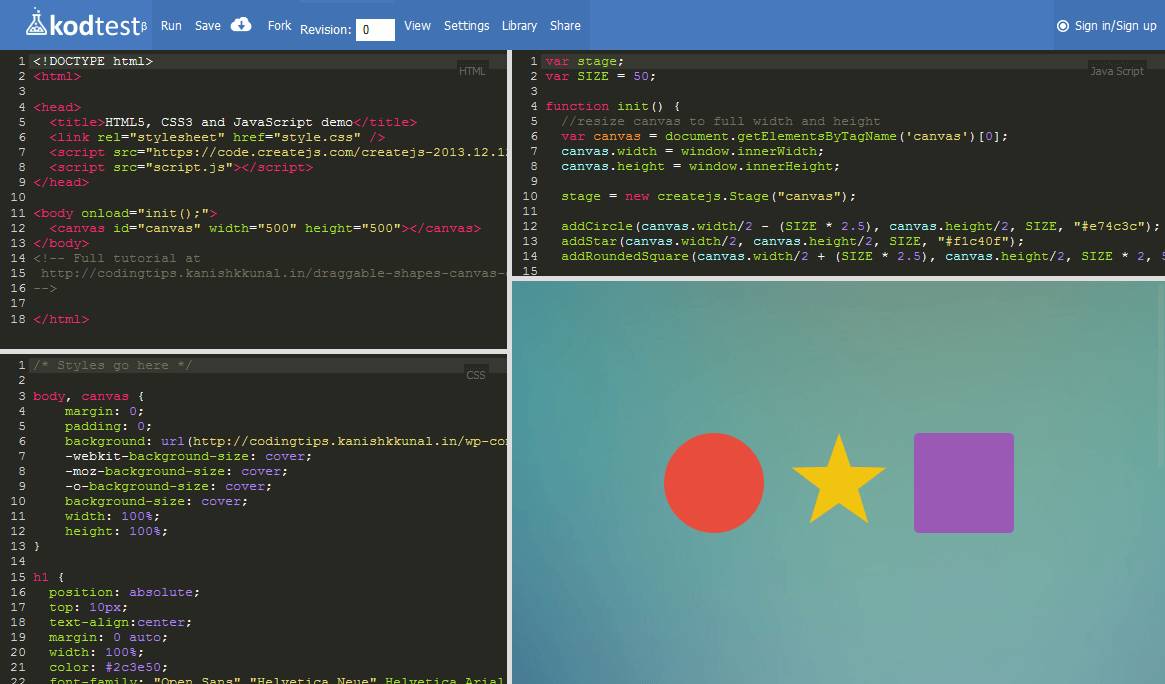This screenshot has height=684, width=1165.
Task: Click the red circle on canvas
Action: [x=713, y=483]
